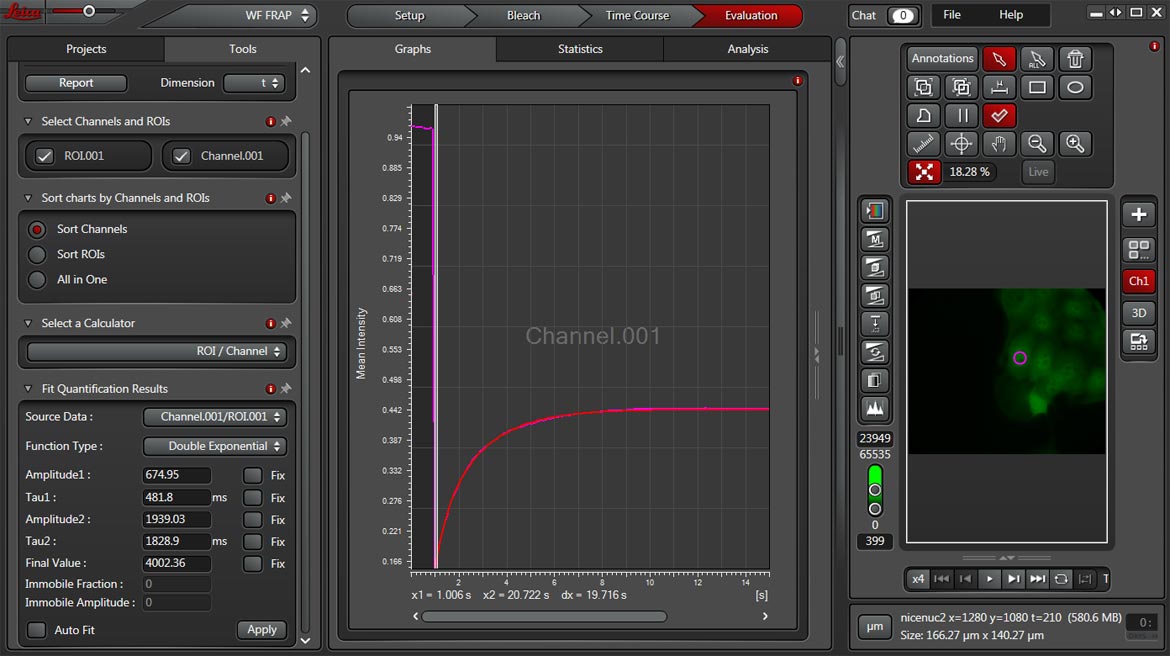Screen dimensions: 1170x656
Task: Select the ellipse ROI drawing tool
Action: click(1075, 87)
